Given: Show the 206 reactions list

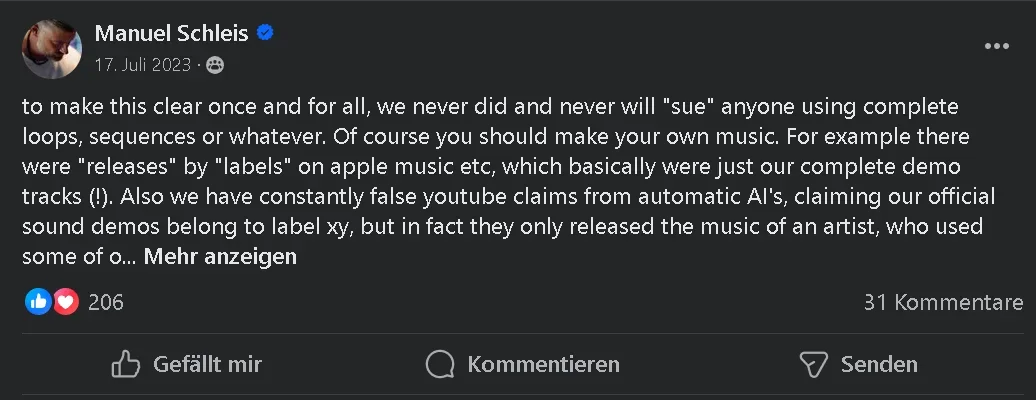Looking at the screenshot, I should click(x=106, y=302).
